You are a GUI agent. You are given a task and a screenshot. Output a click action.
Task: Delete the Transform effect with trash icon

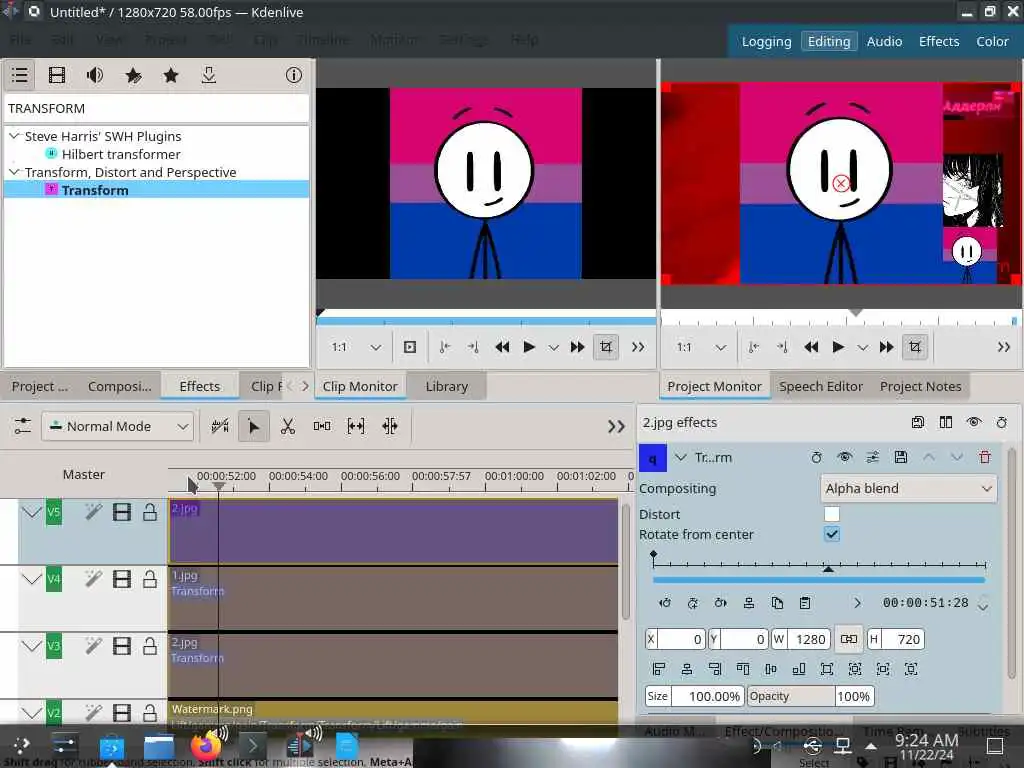click(x=985, y=457)
